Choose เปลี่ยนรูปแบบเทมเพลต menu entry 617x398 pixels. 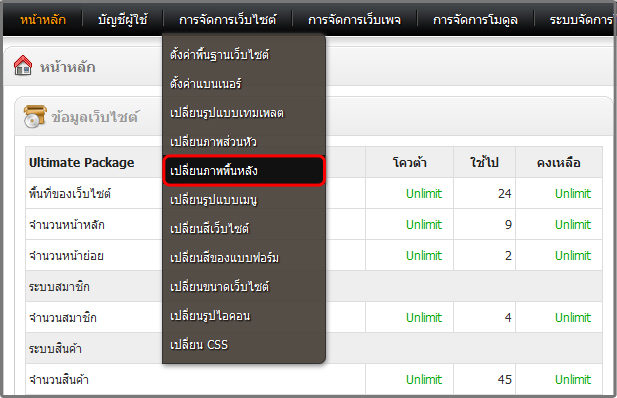[x=244, y=113]
